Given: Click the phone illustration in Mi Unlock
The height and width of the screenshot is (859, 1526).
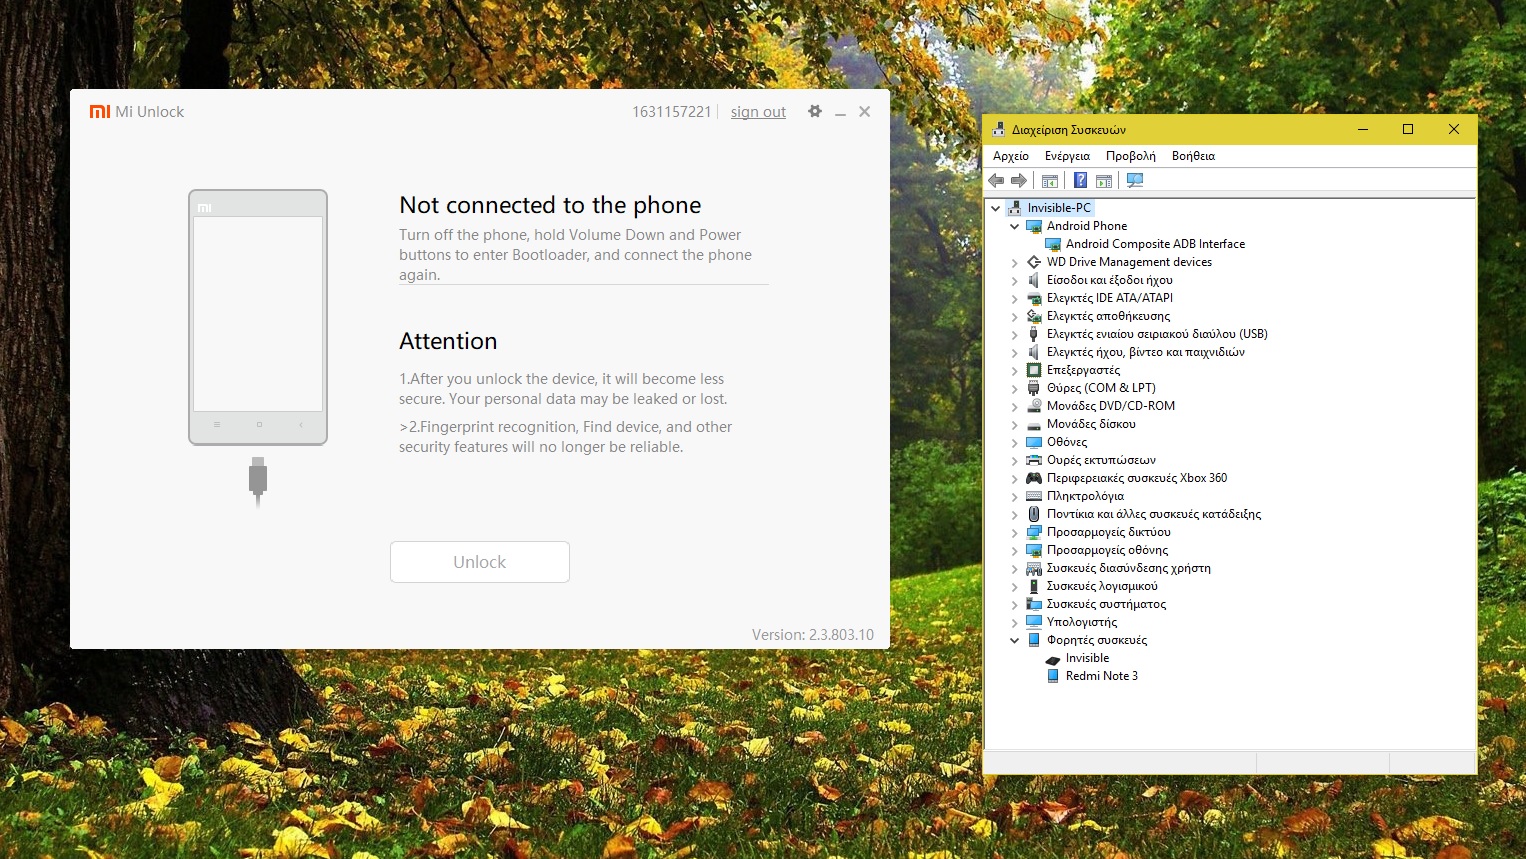Looking at the screenshot, I should (x=258, y=317).
